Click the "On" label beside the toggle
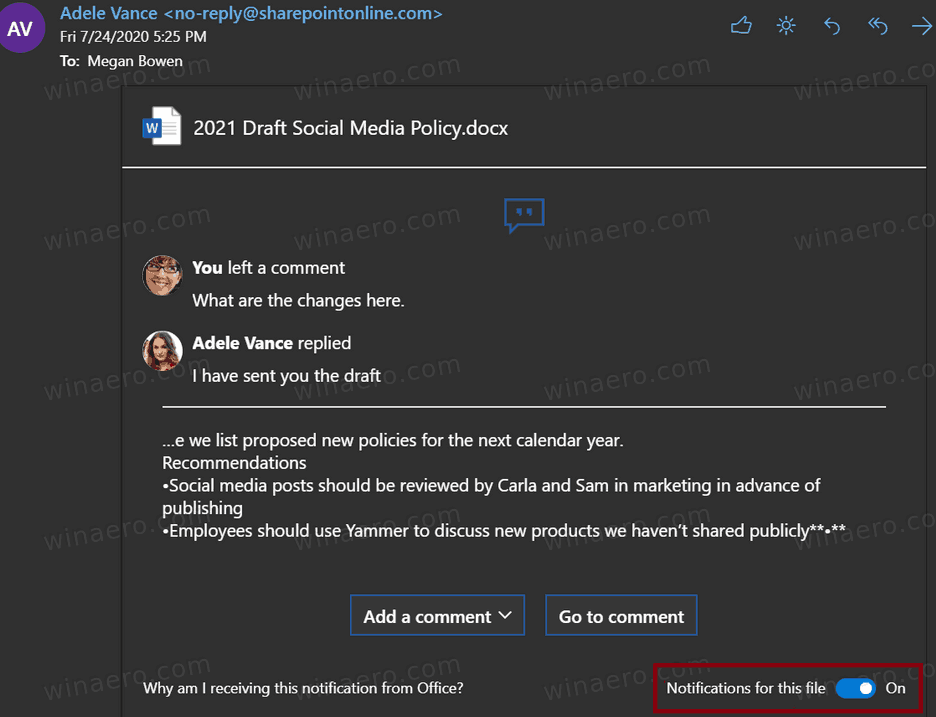Viewport: 936px width, 717px height. [895, 688]
